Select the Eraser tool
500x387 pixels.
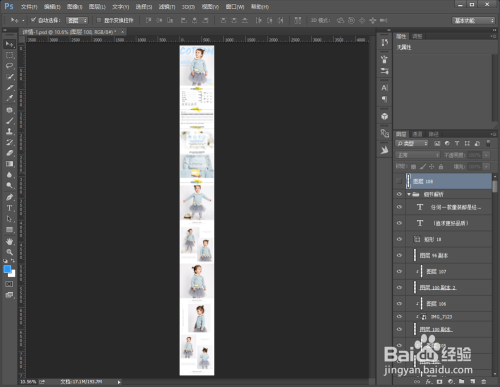(x=10, y=153)
